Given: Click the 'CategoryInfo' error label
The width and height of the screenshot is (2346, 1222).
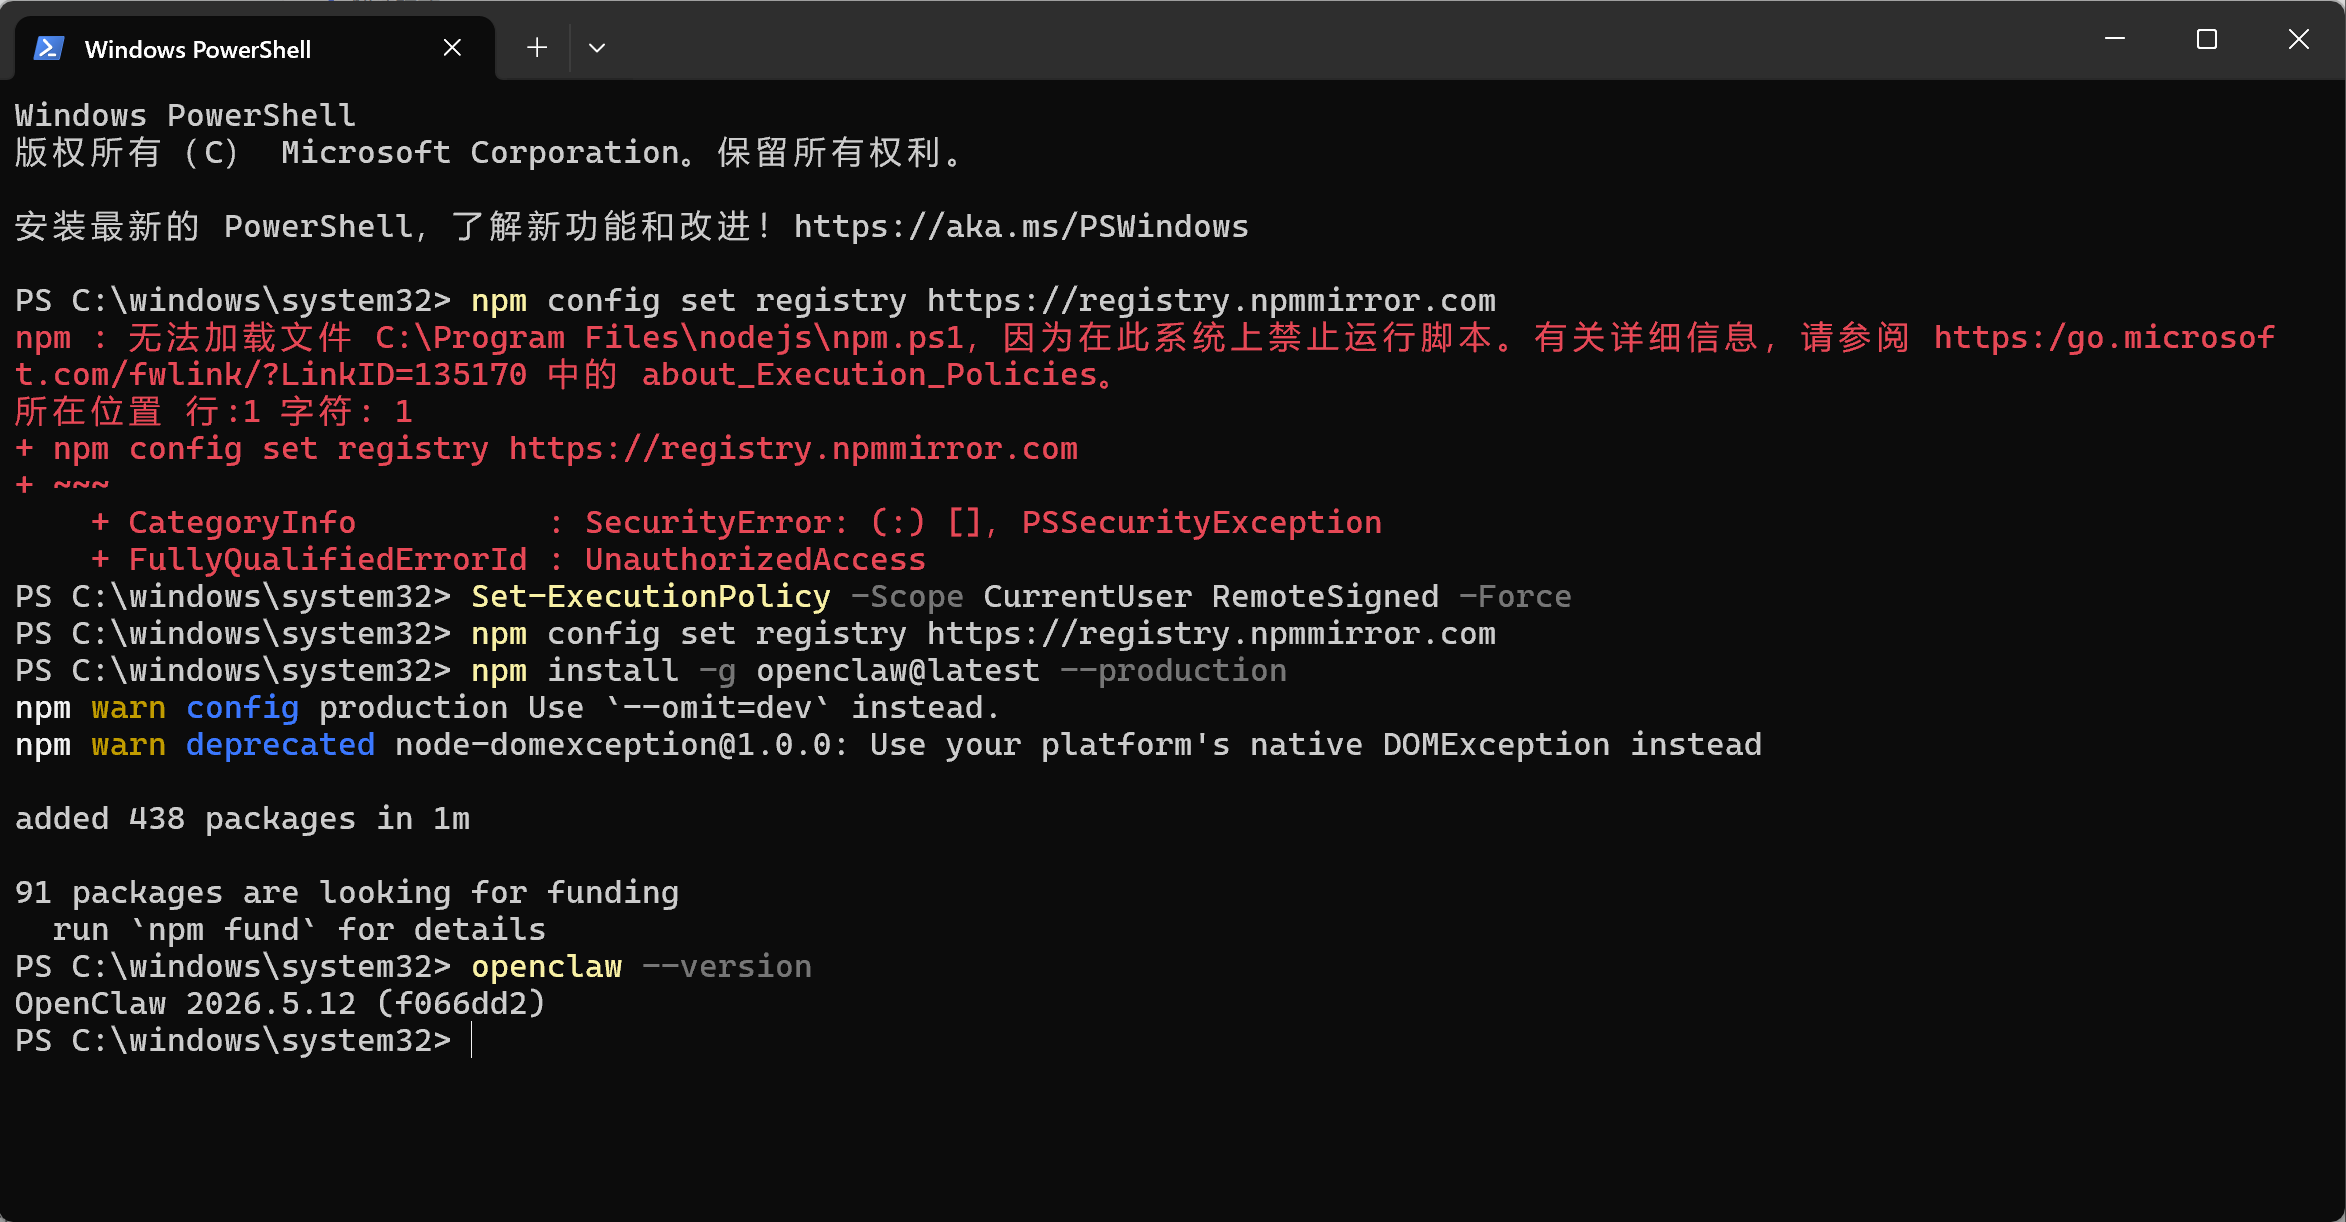Looking at the screenshot, I should click(x=242, y=523).
